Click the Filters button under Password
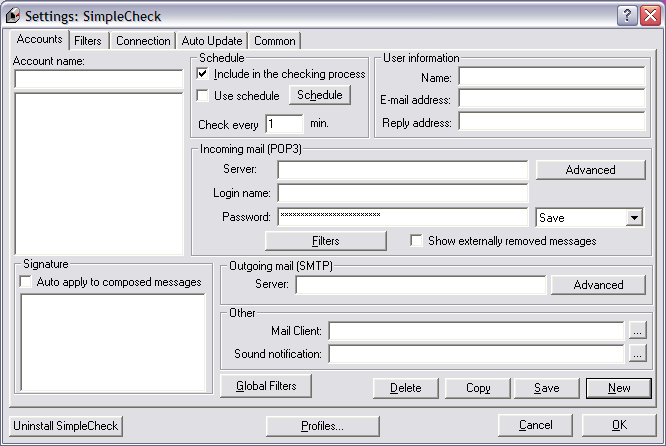Screen dimensions: 666x446 pyautogui.click(x=325, y=241)
